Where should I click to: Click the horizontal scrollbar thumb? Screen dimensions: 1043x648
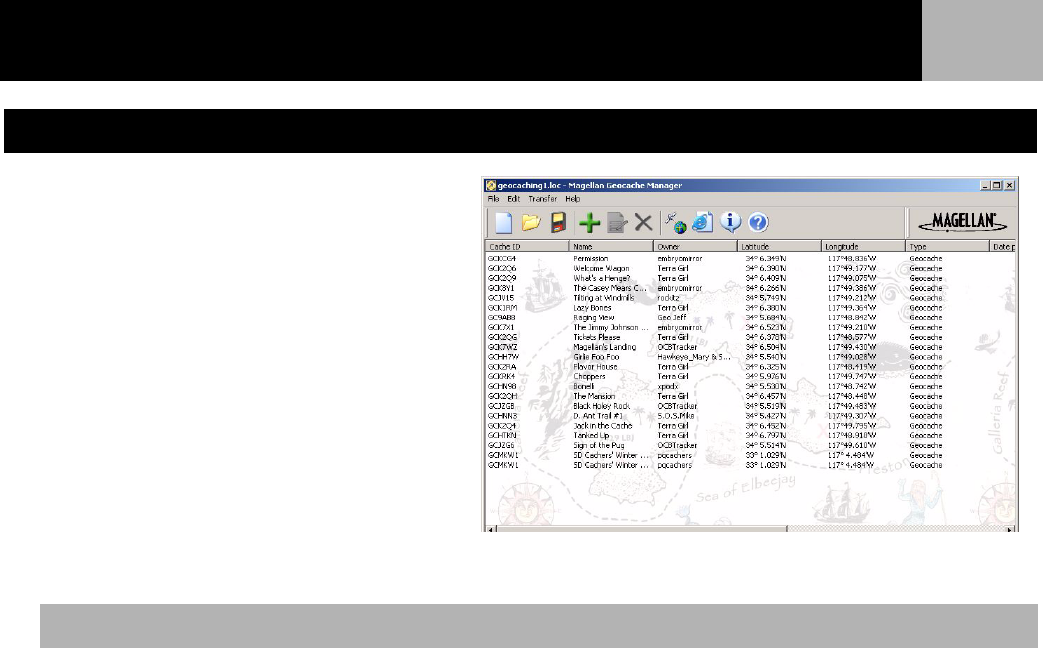pos(642,529)
